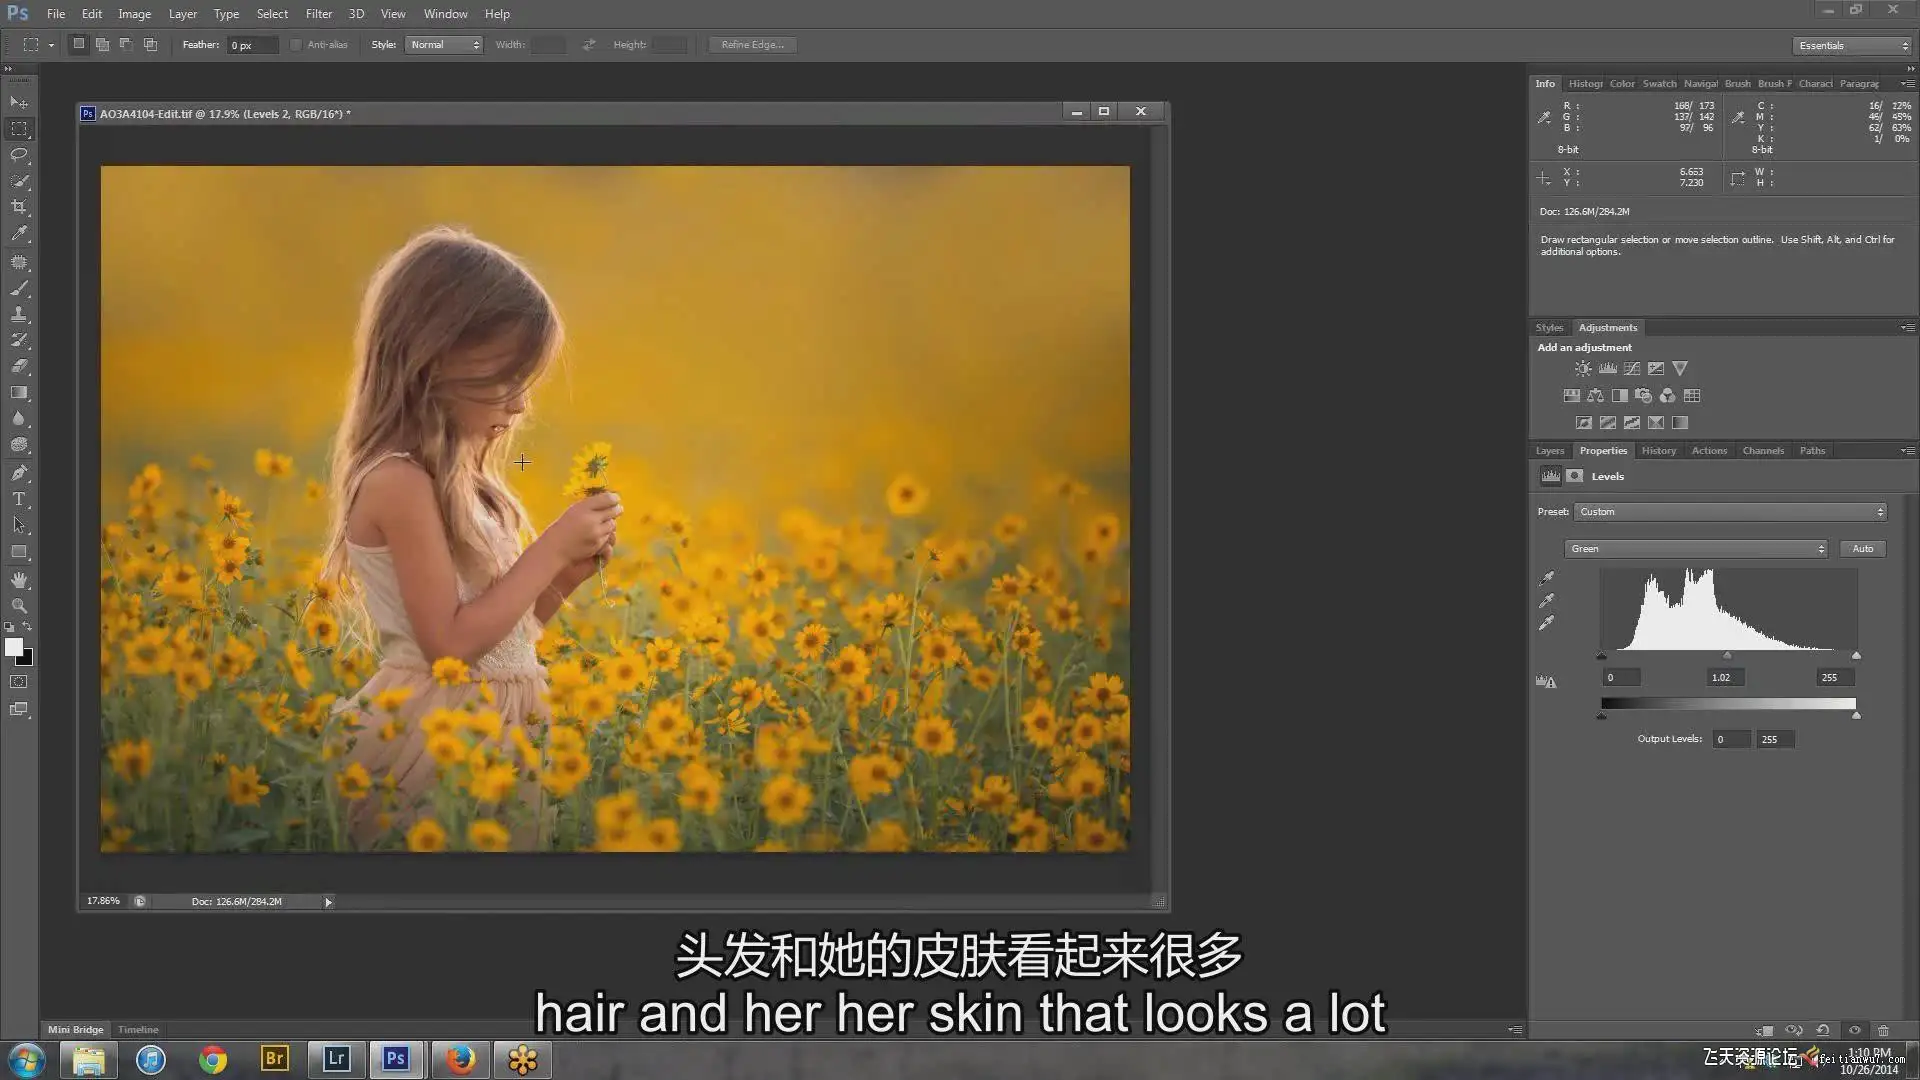Image resolution: width=1920 pixels, height=1080 pixels.
Task: Open the Mini Bridge panel tab
Action: coord(75,1030)
